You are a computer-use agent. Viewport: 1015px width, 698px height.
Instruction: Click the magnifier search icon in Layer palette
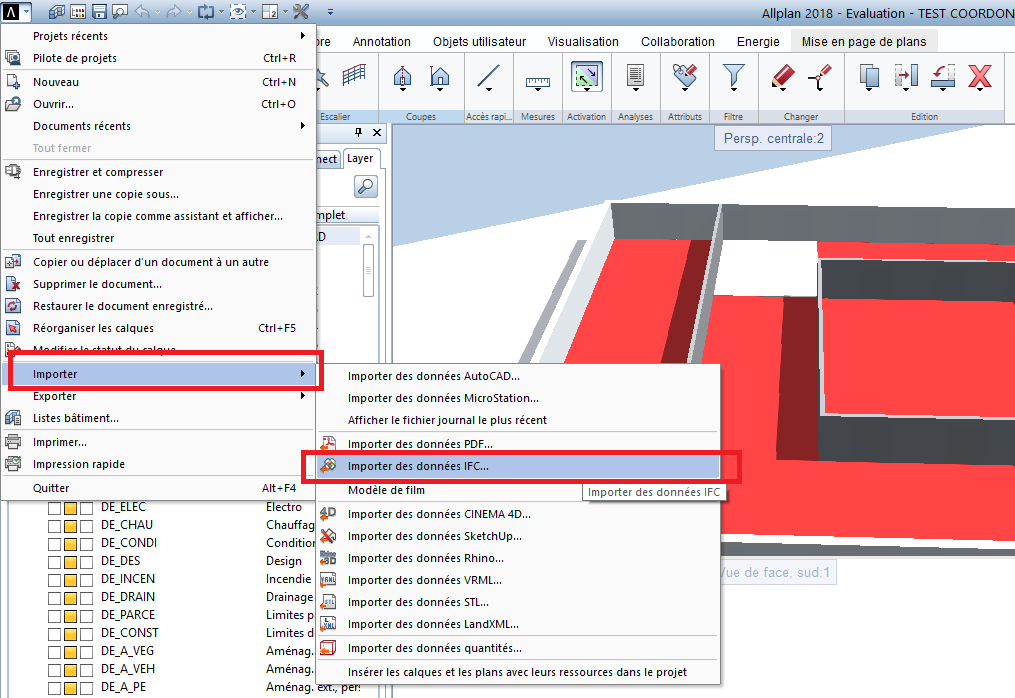click(x=366, y=186)
